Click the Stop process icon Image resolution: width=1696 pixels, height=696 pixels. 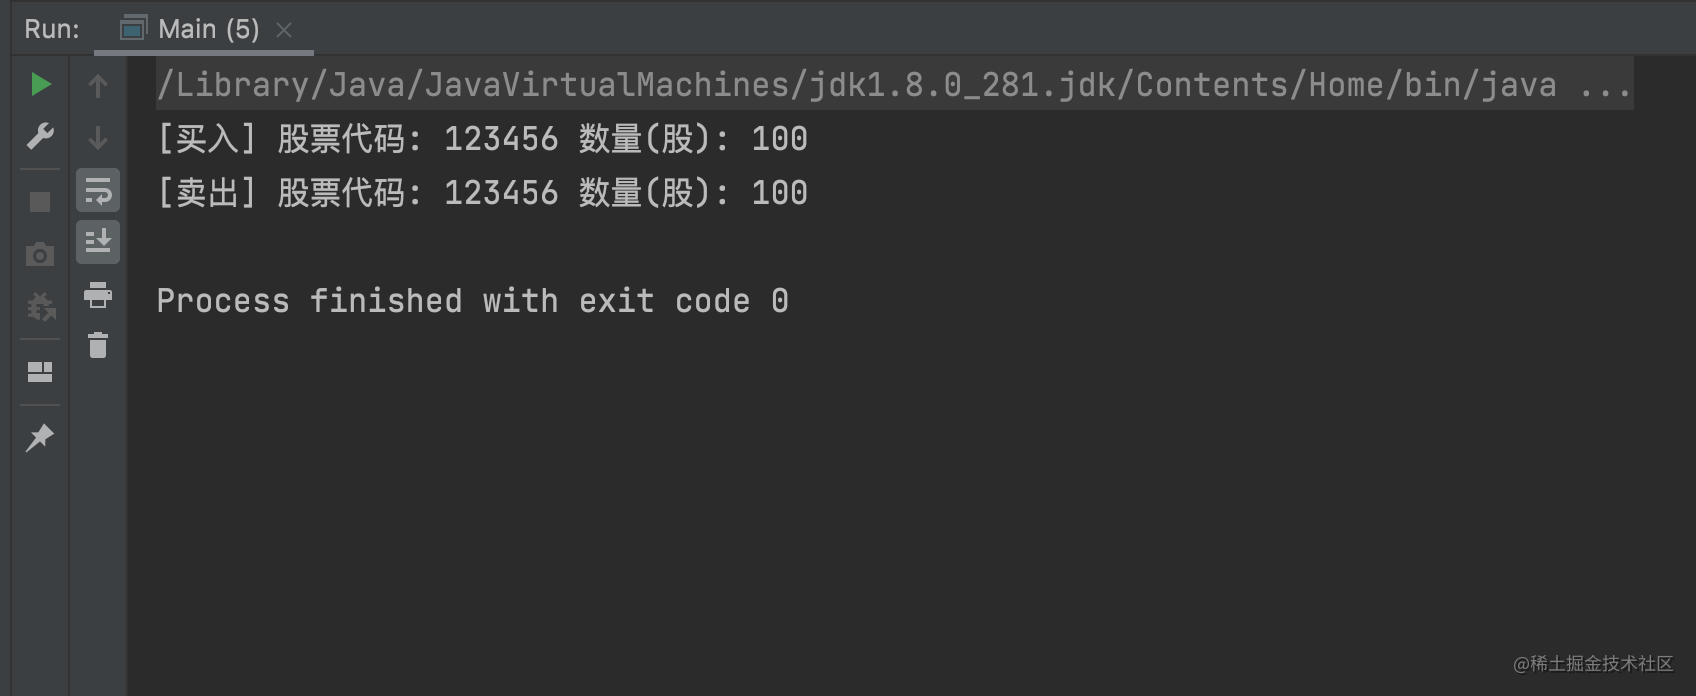click(40, 201)
